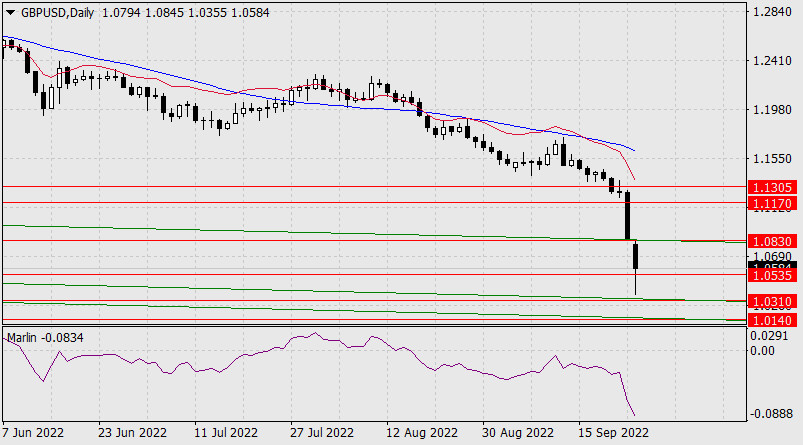Click the black current price tag on the scale
This screenshot has width=803, height=445.
coord(772,265)
